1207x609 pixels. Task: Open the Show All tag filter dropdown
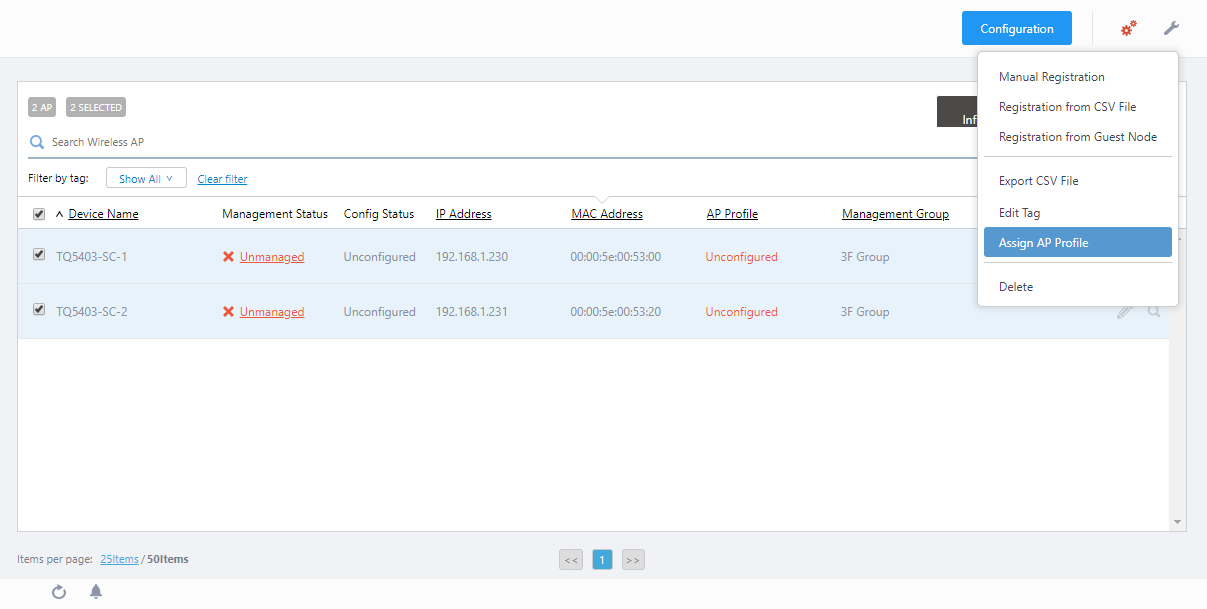[146, 179]
